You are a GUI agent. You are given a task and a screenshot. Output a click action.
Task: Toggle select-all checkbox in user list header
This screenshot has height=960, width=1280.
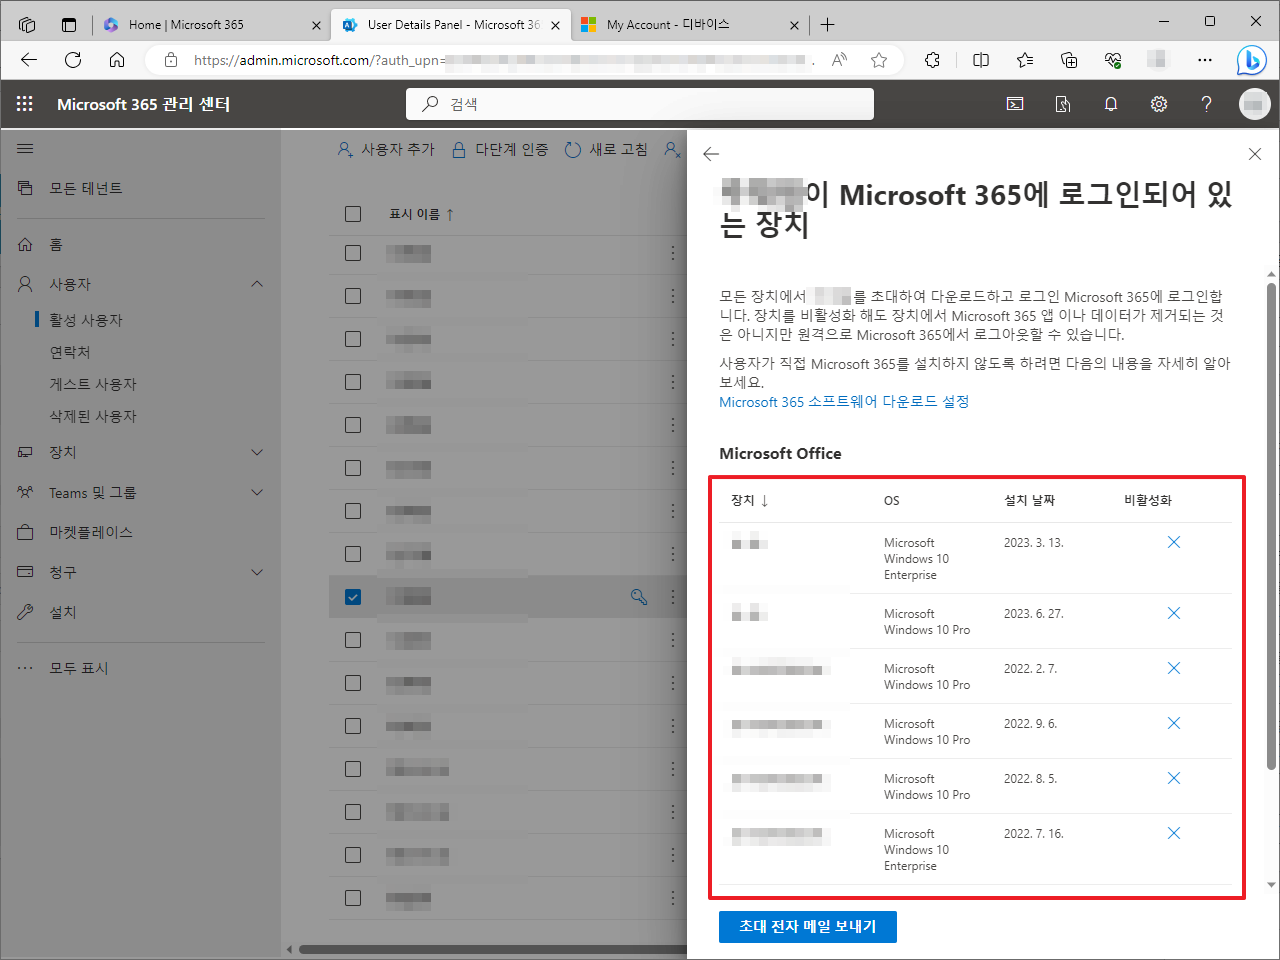(x=353, y=214)
